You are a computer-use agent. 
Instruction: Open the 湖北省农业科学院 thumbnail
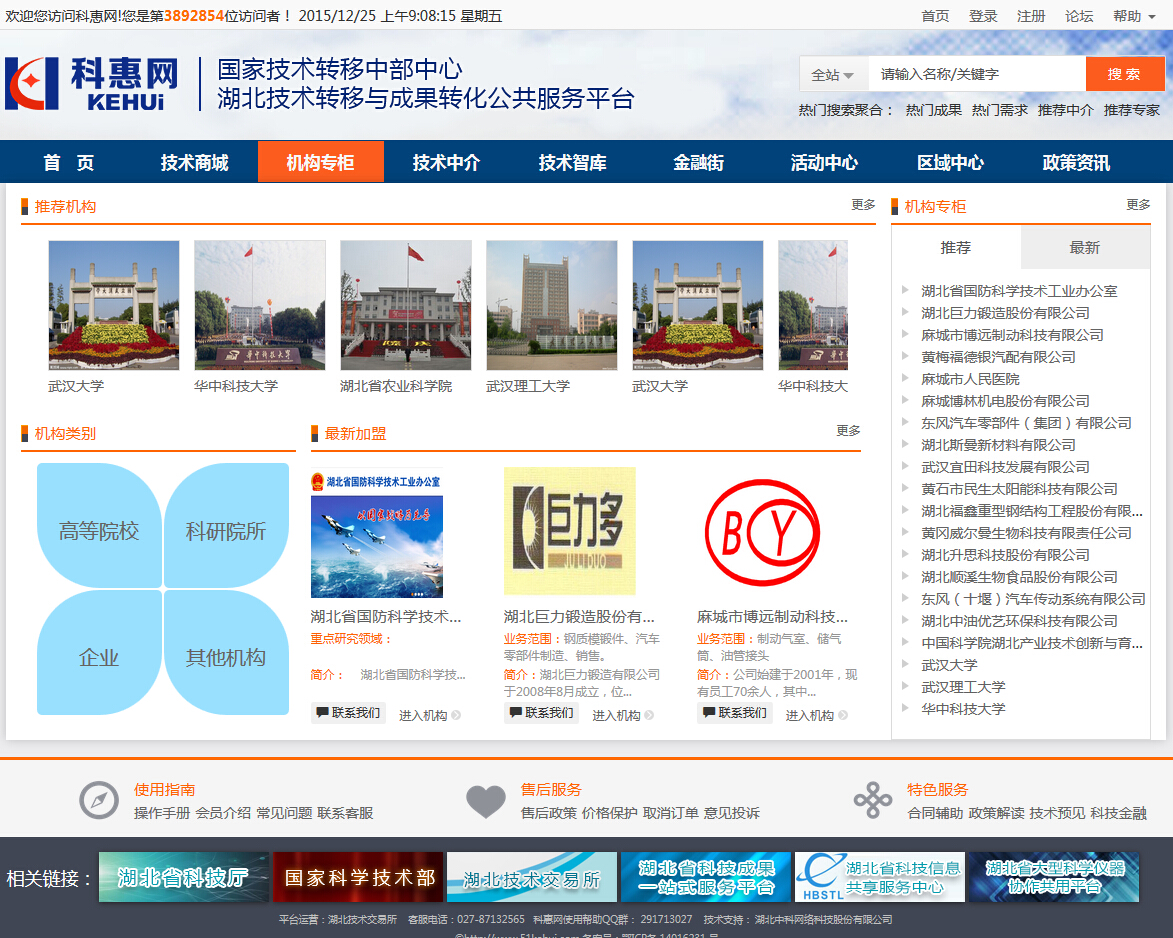point(406,305)
